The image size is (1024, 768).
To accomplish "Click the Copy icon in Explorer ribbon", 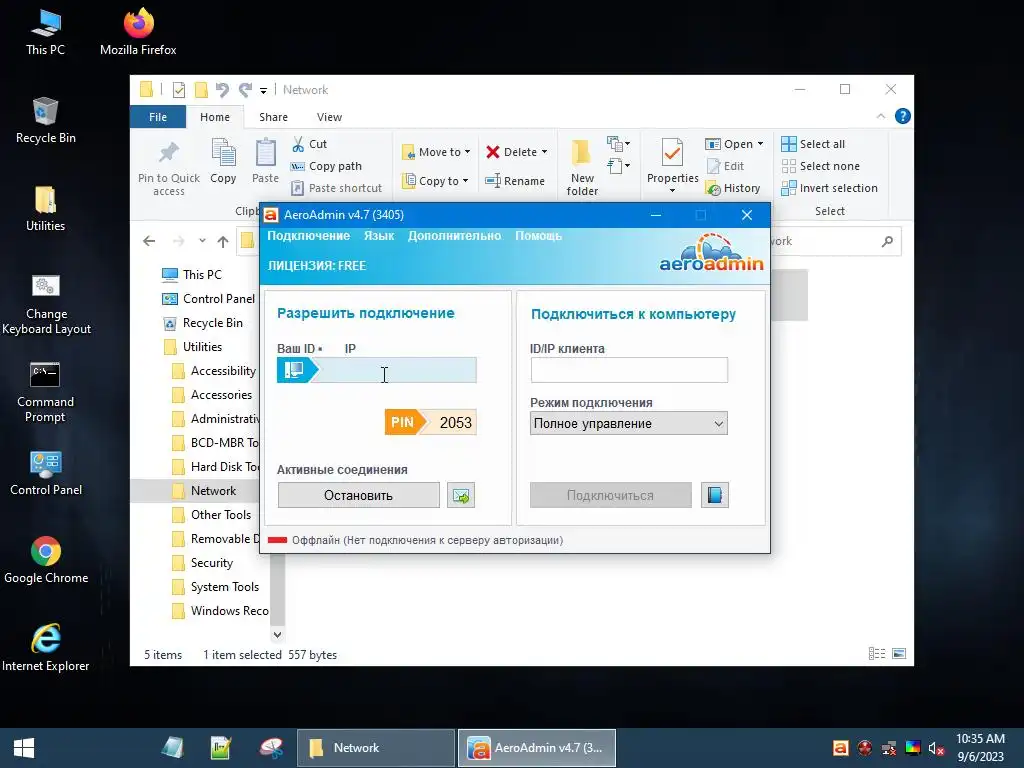I will coord(223,152).
